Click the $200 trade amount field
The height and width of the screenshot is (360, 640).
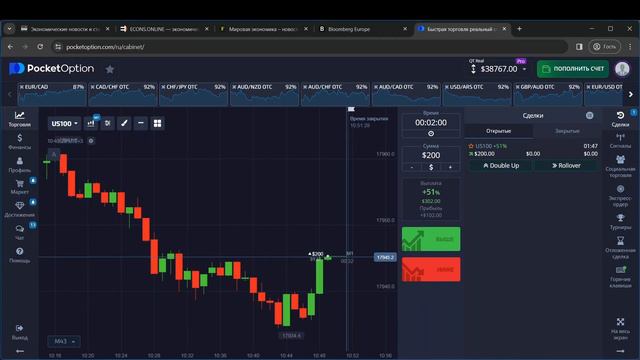(x=431, y=155)
